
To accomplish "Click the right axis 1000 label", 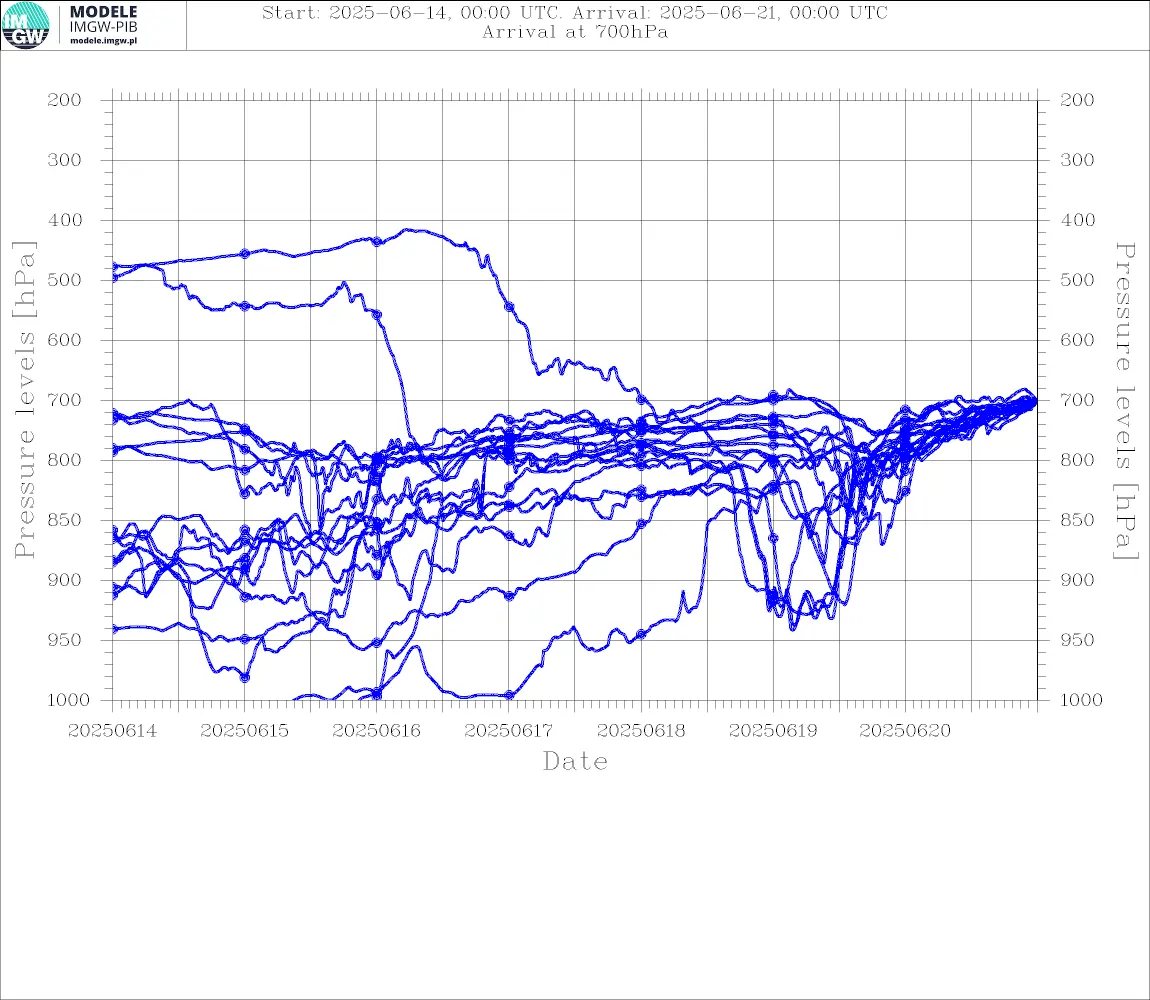I will 1081,700.
